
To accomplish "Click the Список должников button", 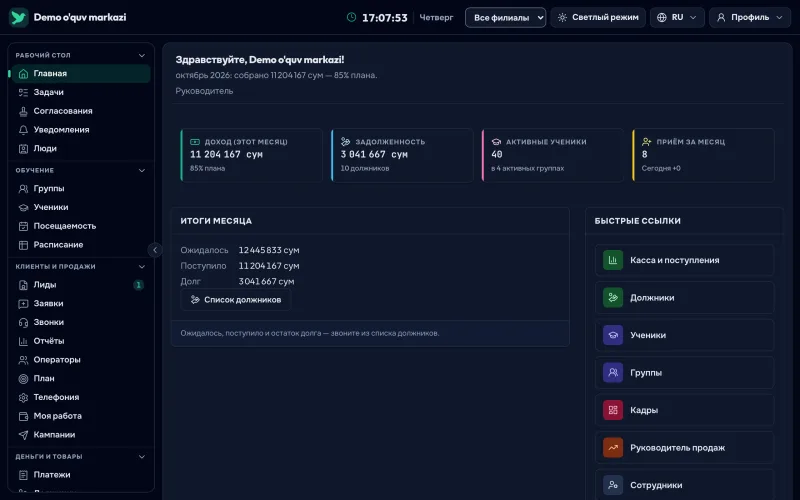I will pos(236,300).
